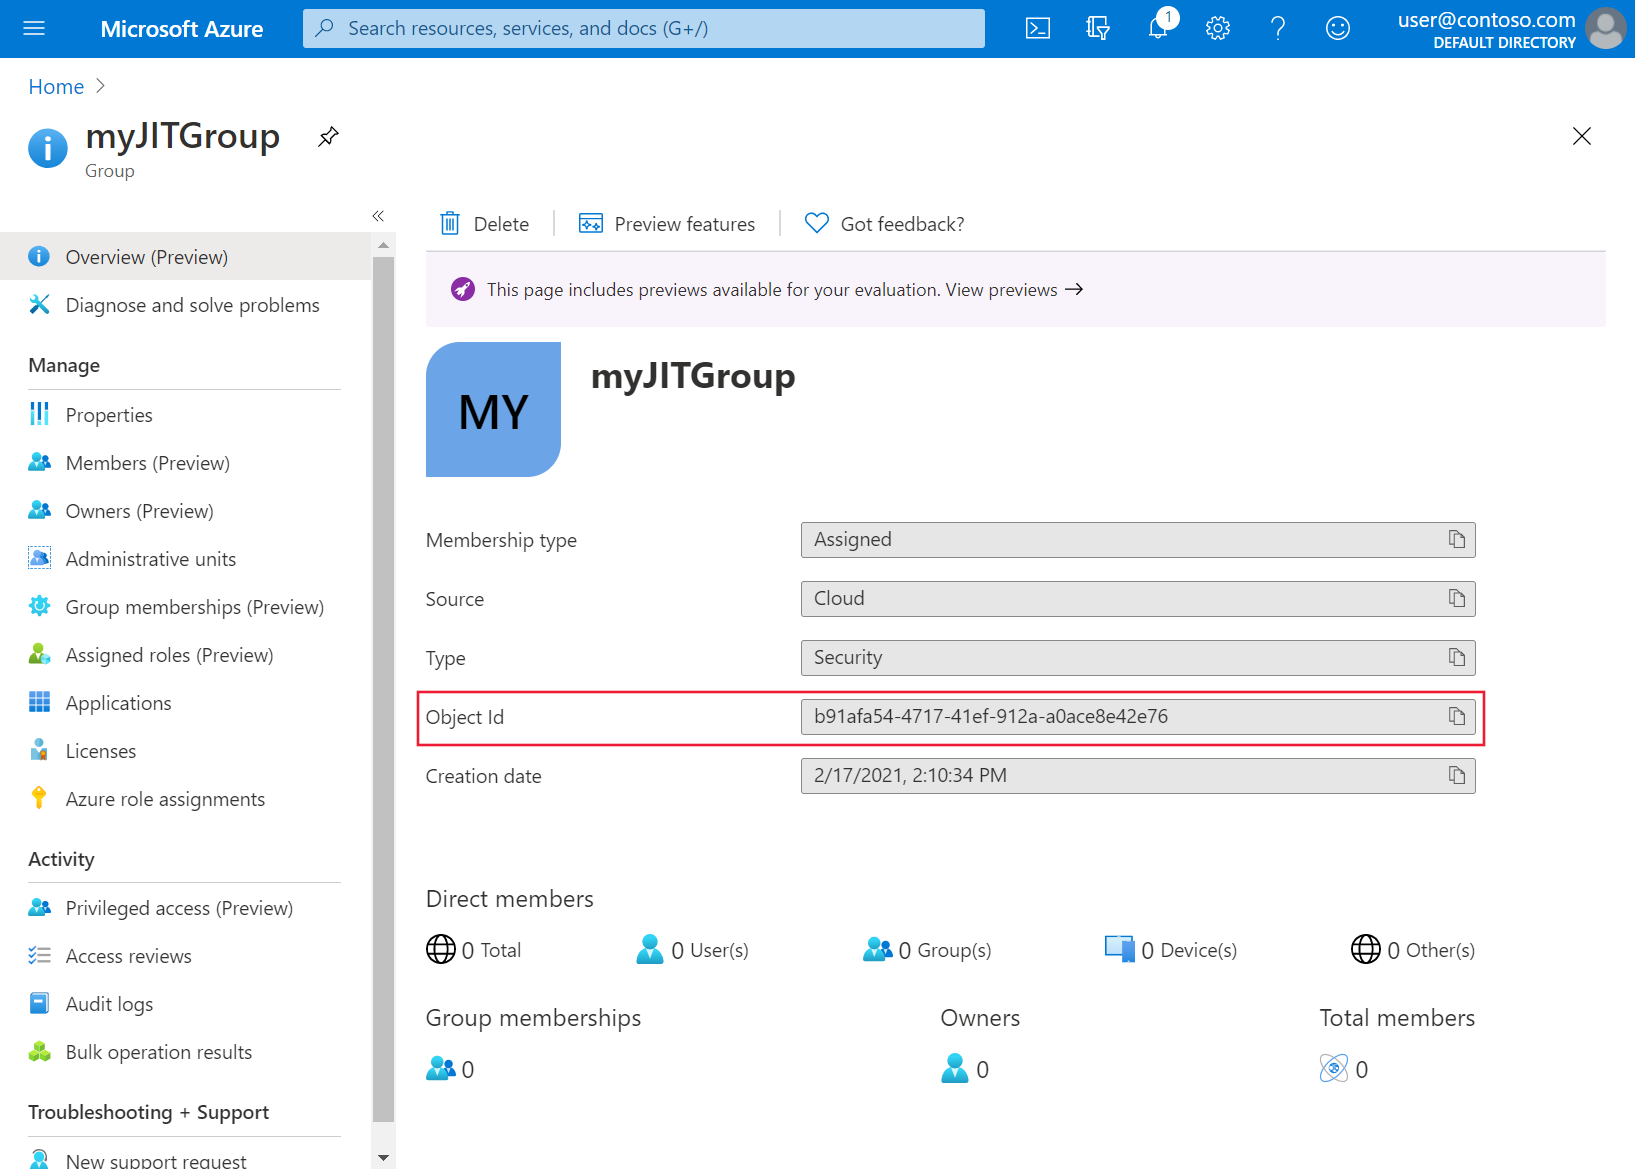Collapse the left navigation pane
The image size is (1635, 1169).
(378, 215)
